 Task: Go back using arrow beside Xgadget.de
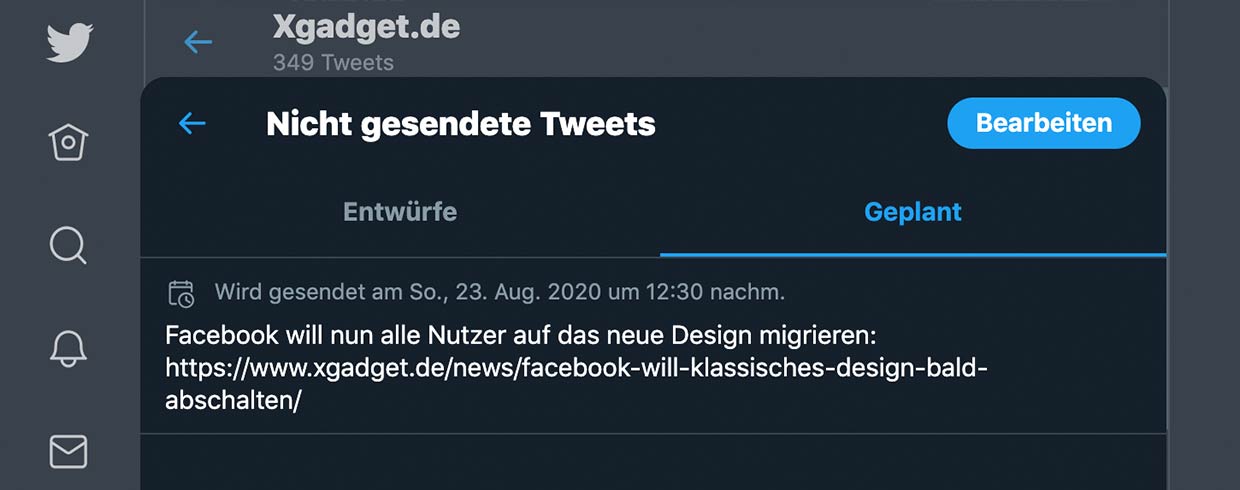tap(198, 42)
